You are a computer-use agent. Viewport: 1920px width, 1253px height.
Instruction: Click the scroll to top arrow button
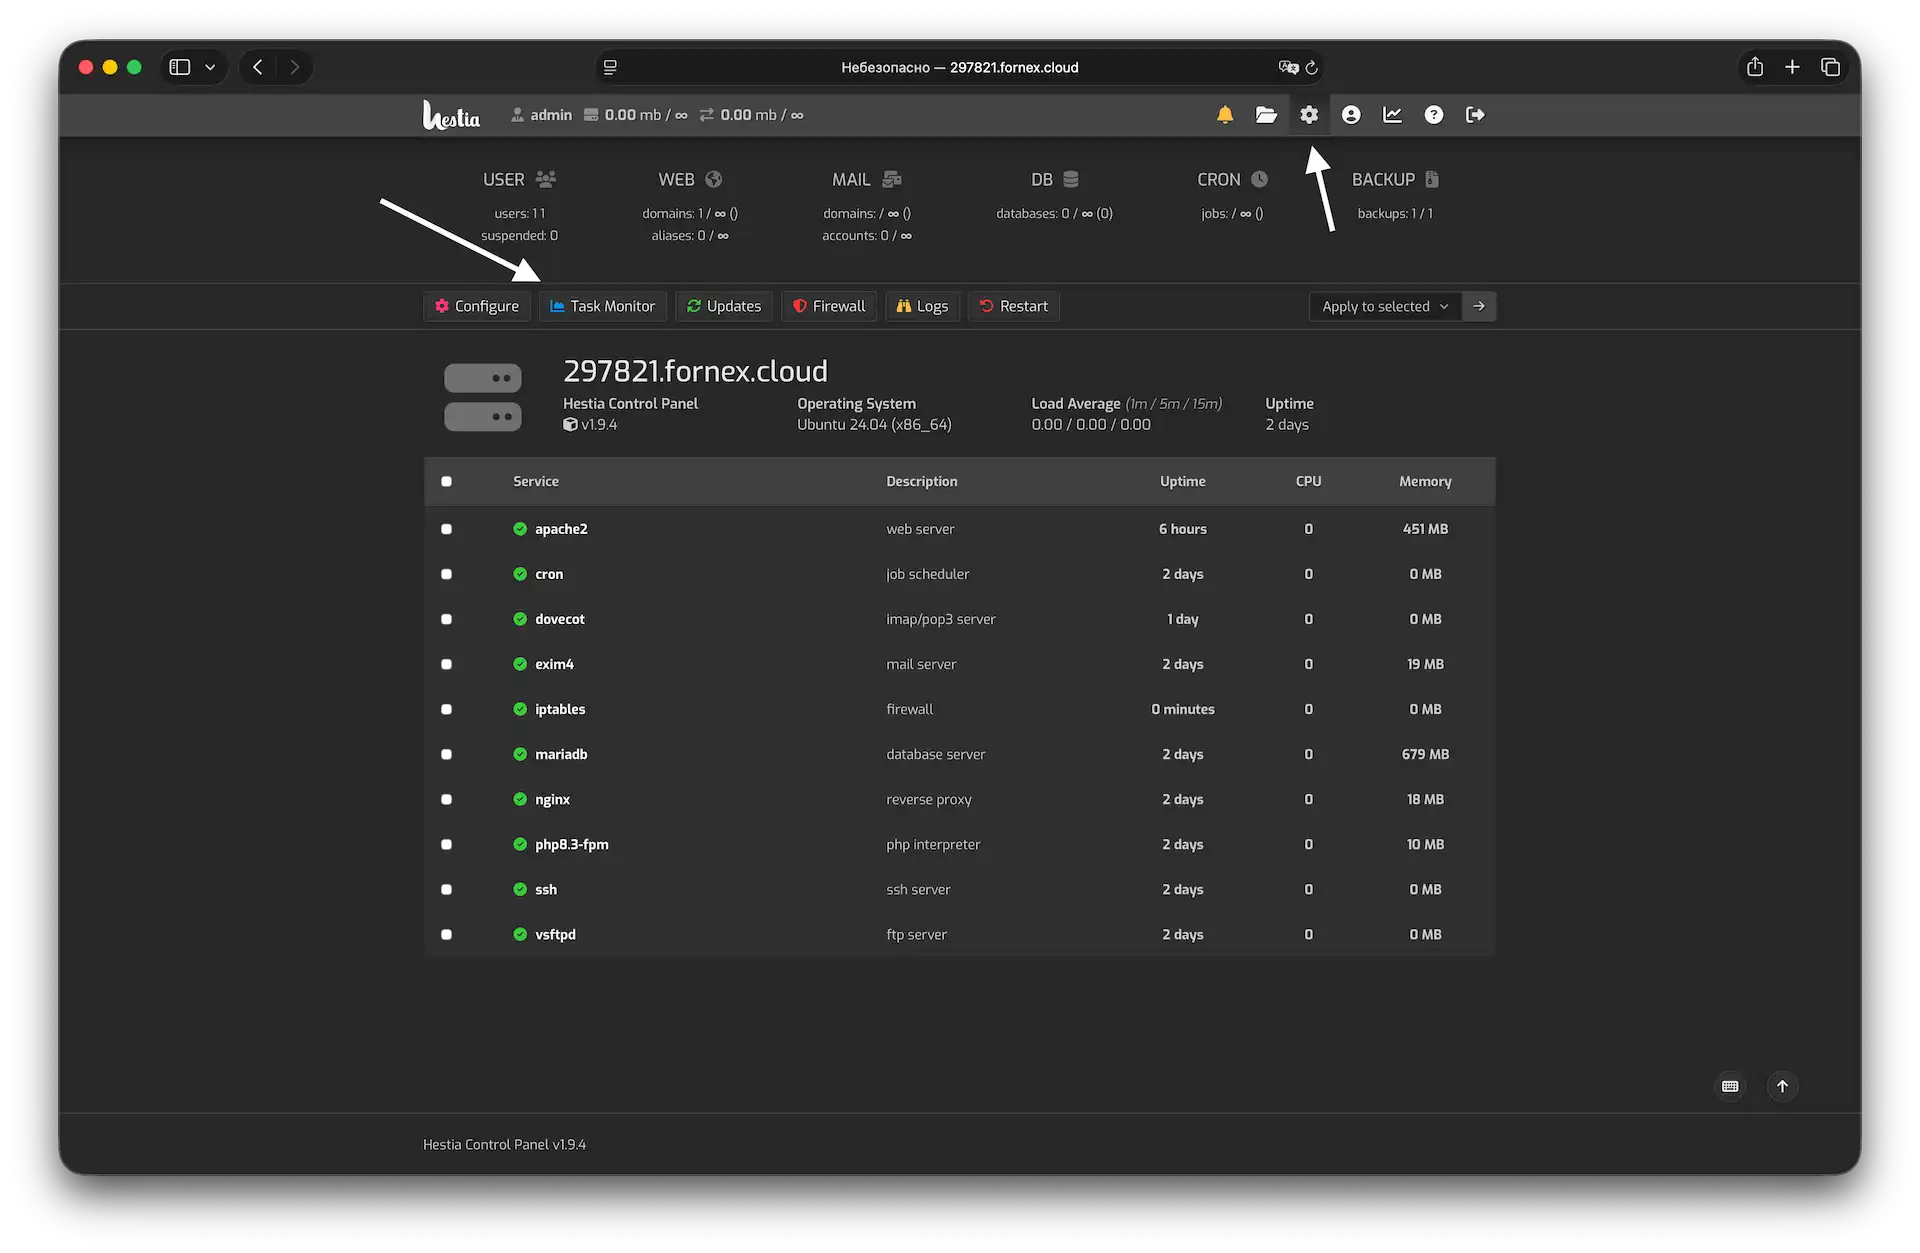(1782, 1086)
